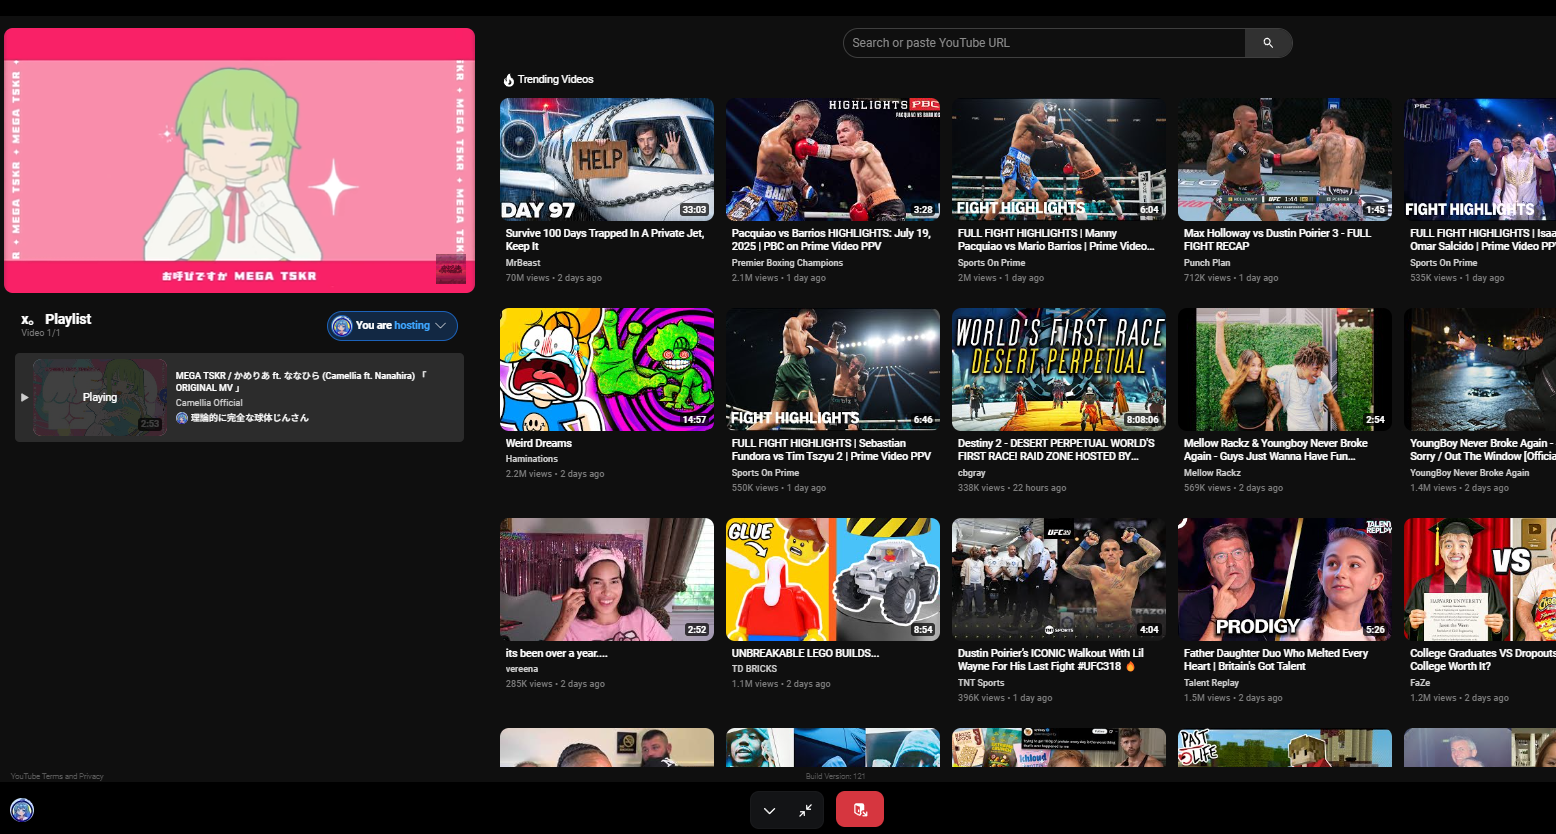This screenshot has width=1556, height=834.
Task: Open the UNBREAKABLE LEGO BUILDS thumbnail
Action: point(833,579)
